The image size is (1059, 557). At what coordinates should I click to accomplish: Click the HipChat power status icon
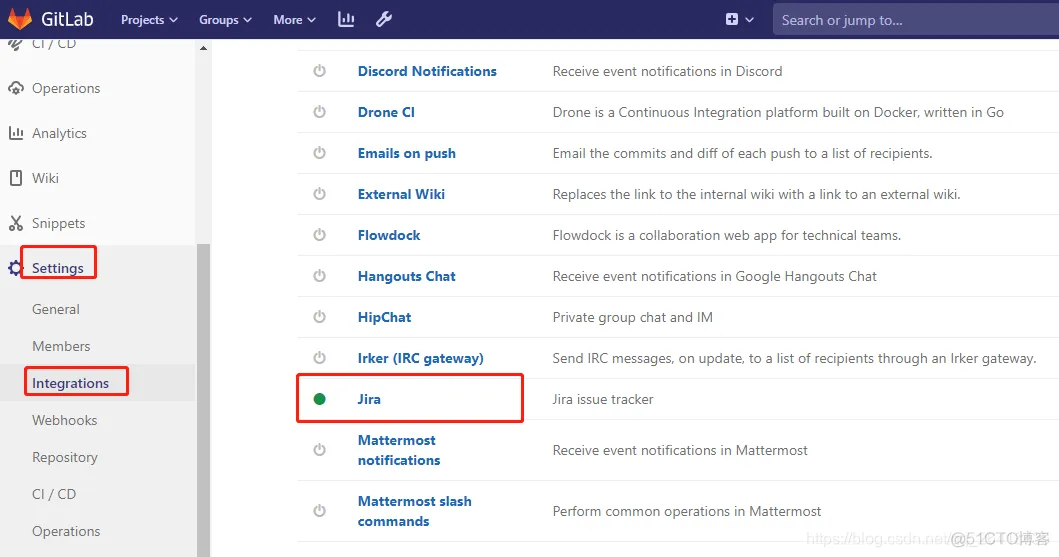click(x=319, y=317)
